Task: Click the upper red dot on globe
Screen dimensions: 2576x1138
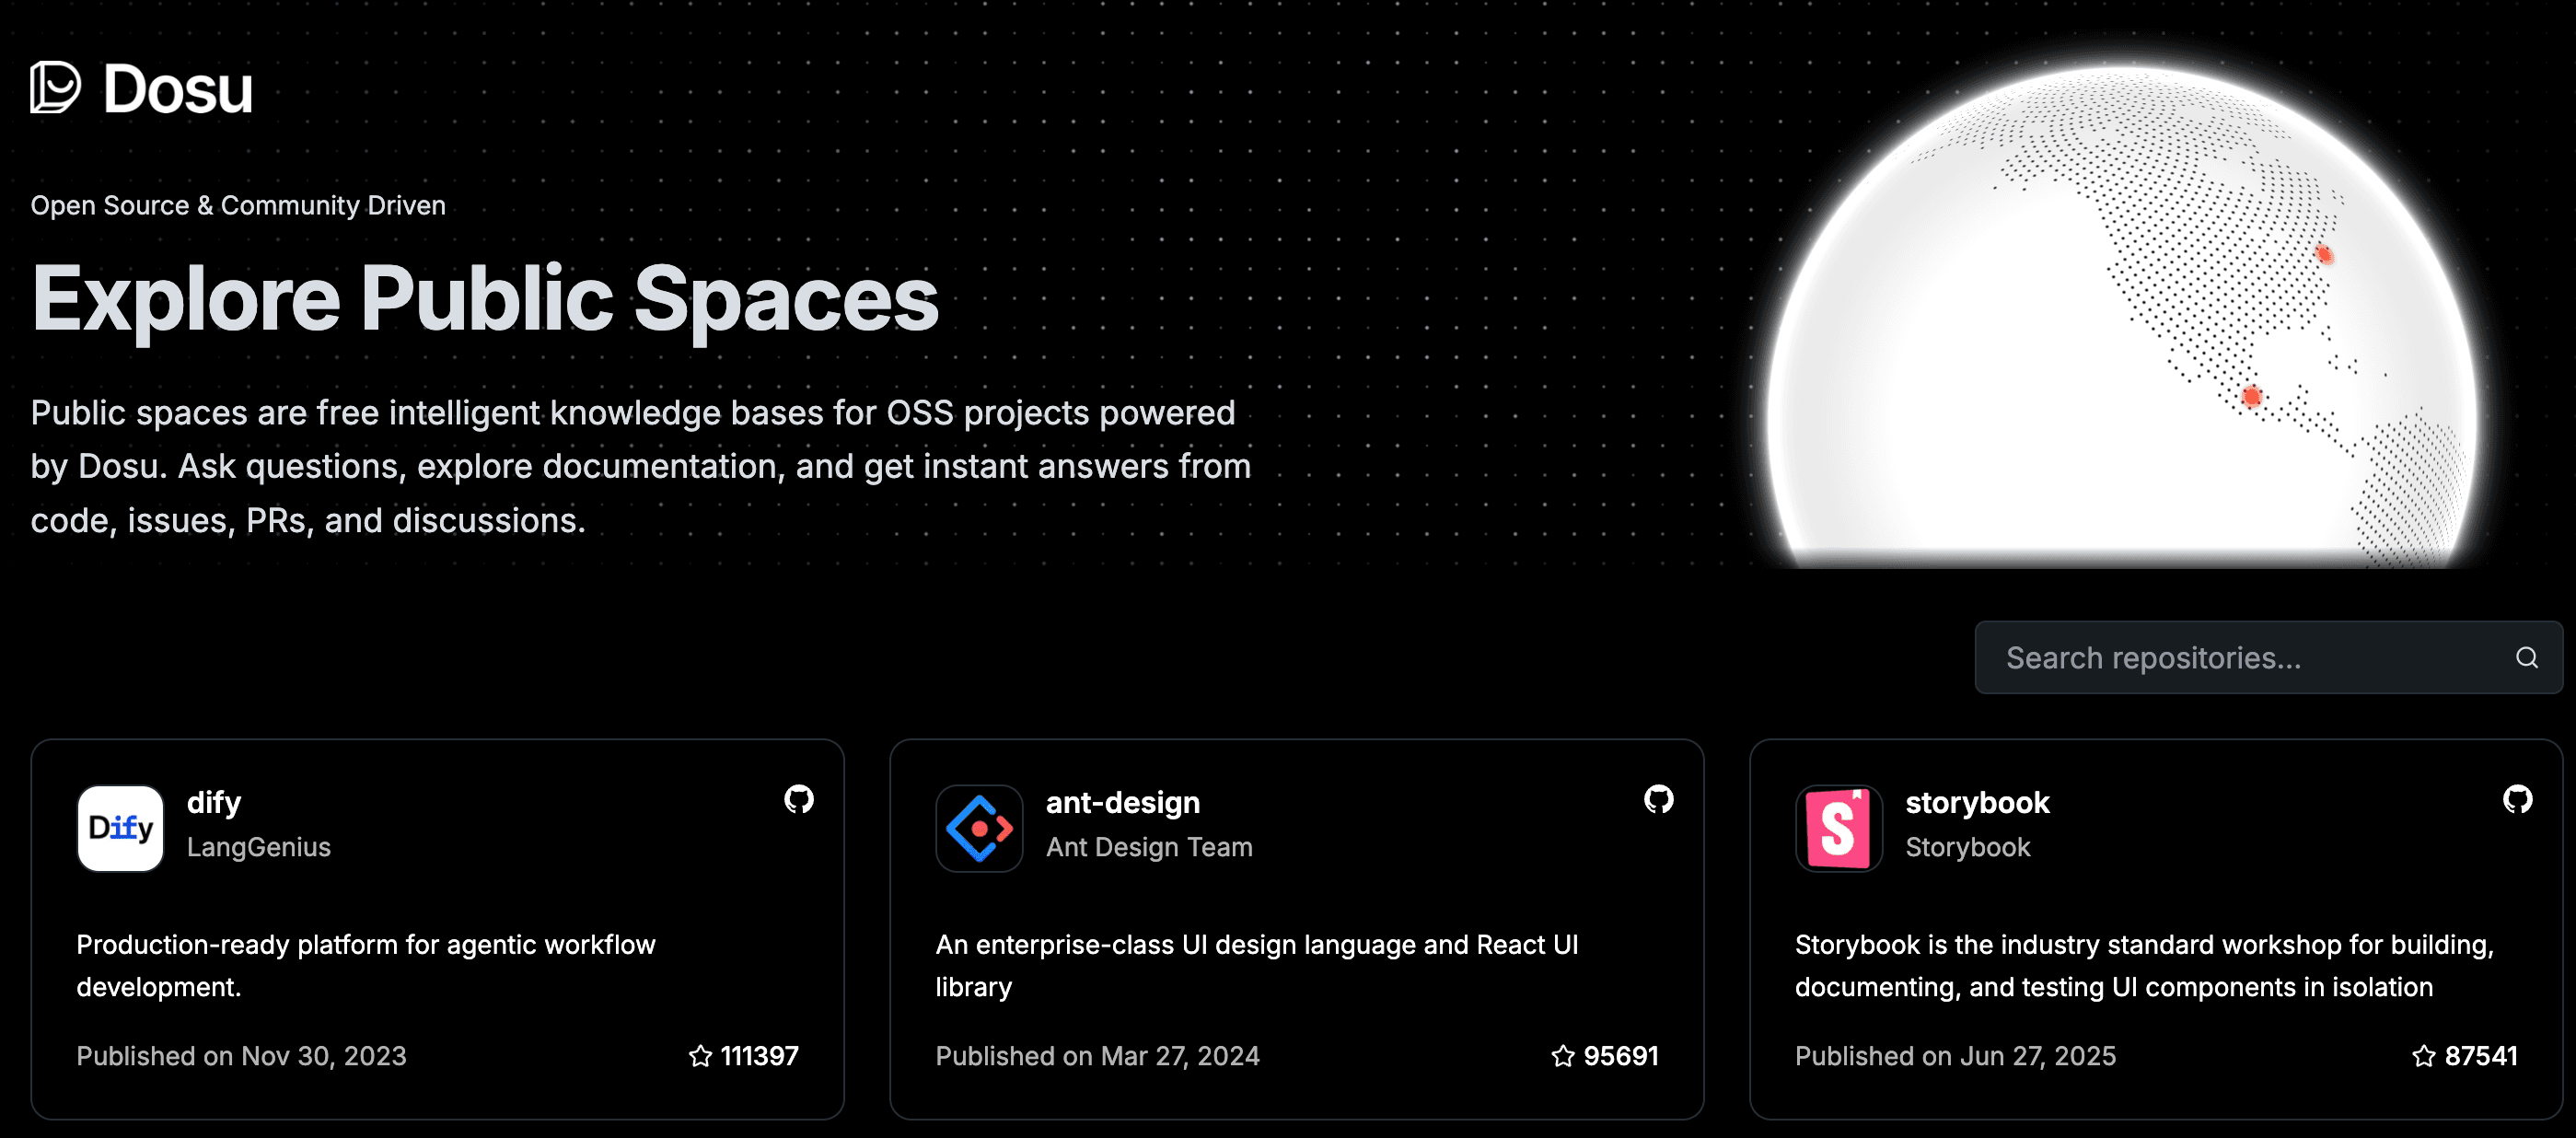Action: click(x=2324, y=254)
